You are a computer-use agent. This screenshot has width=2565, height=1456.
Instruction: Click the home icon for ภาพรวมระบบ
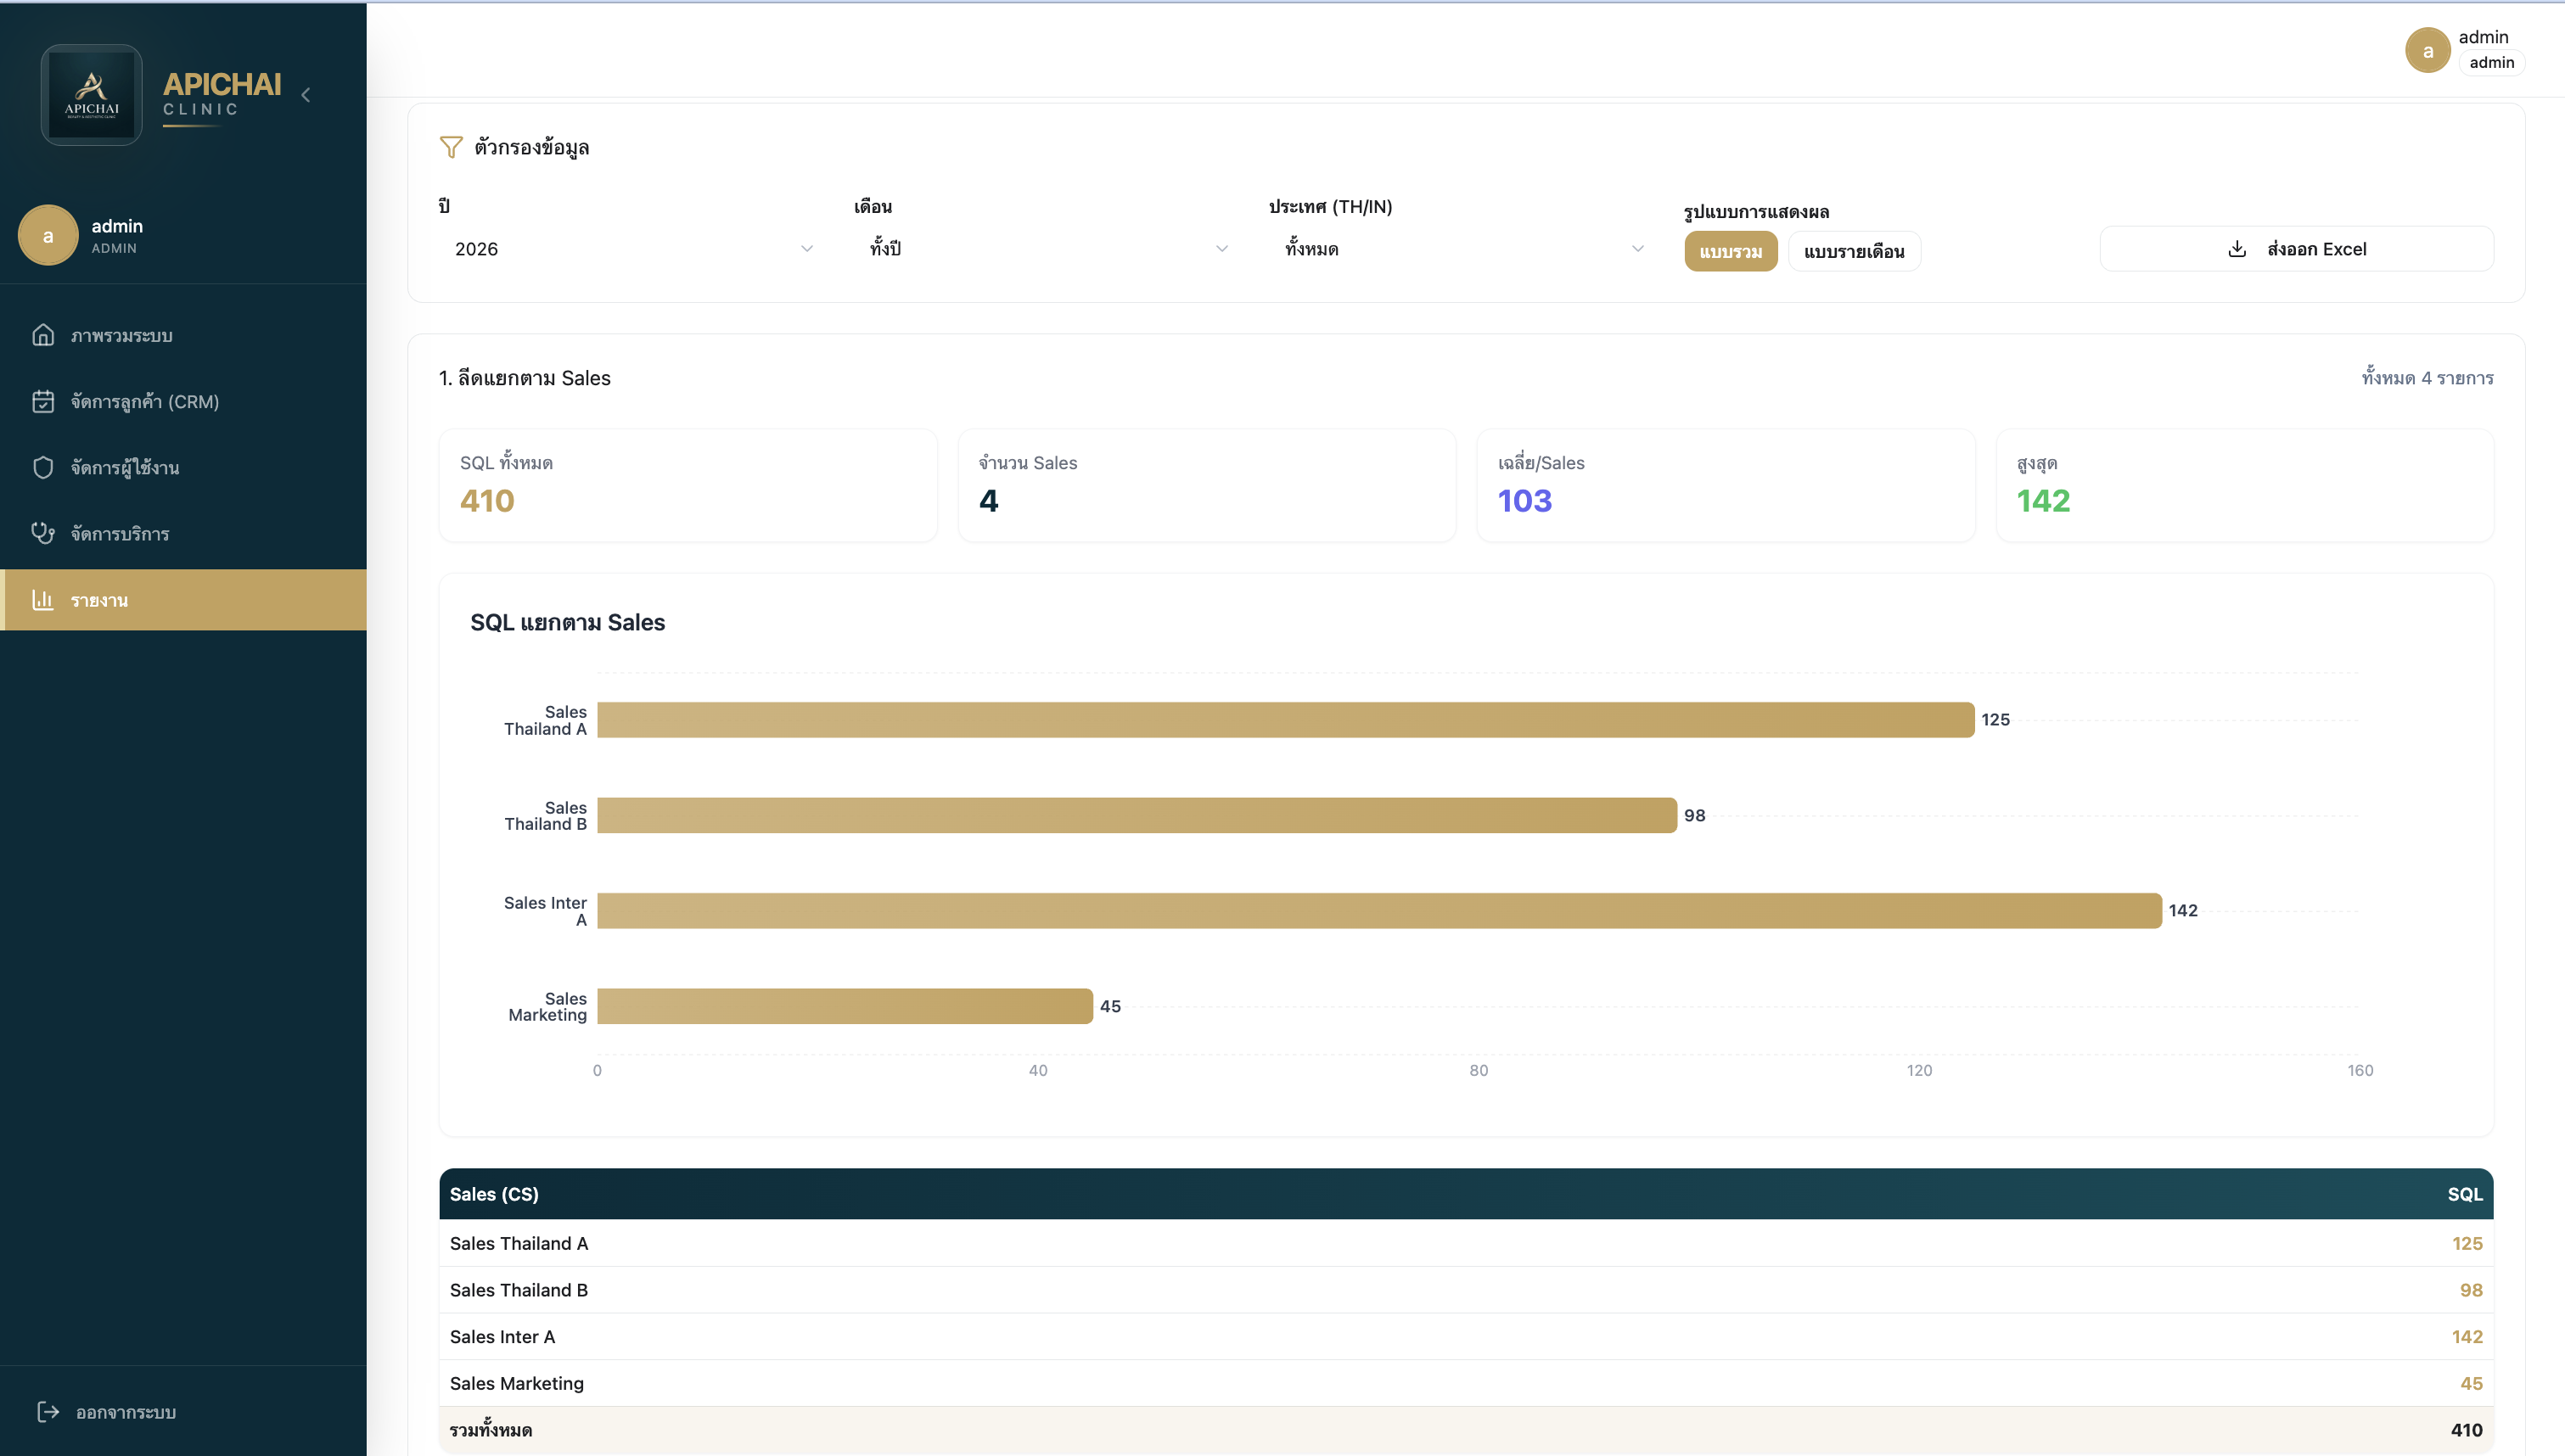click(43, 335)
